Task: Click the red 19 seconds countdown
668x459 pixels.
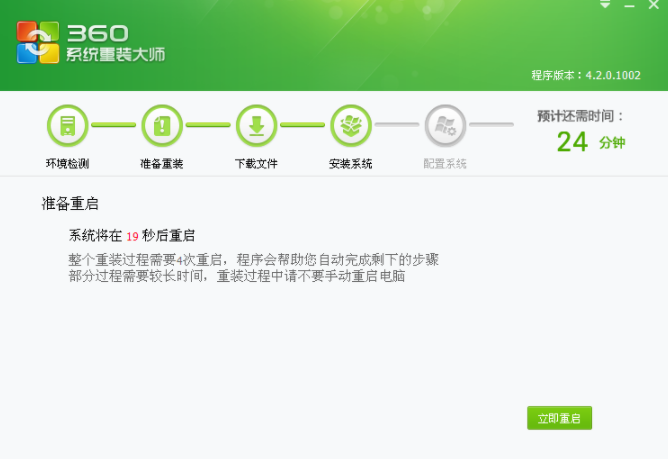Action: 132,237
